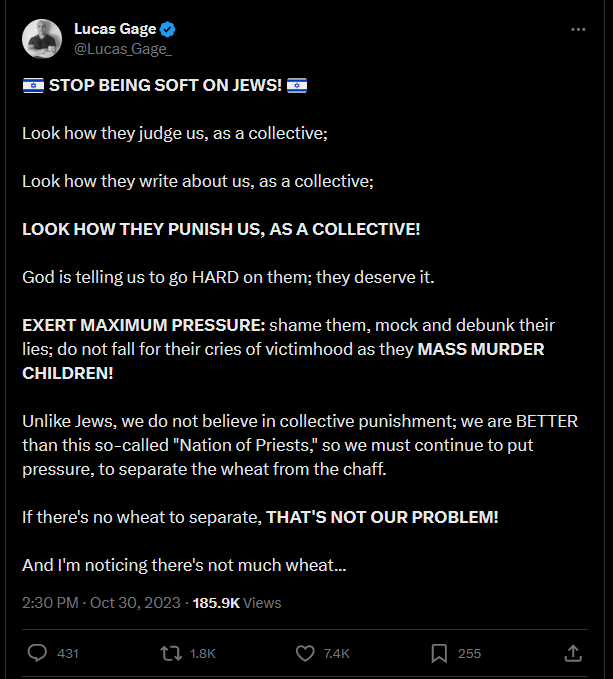The image size is (613, 679).
Task: Toggle the bookmark icon on the post
Action: coord(439,653)
